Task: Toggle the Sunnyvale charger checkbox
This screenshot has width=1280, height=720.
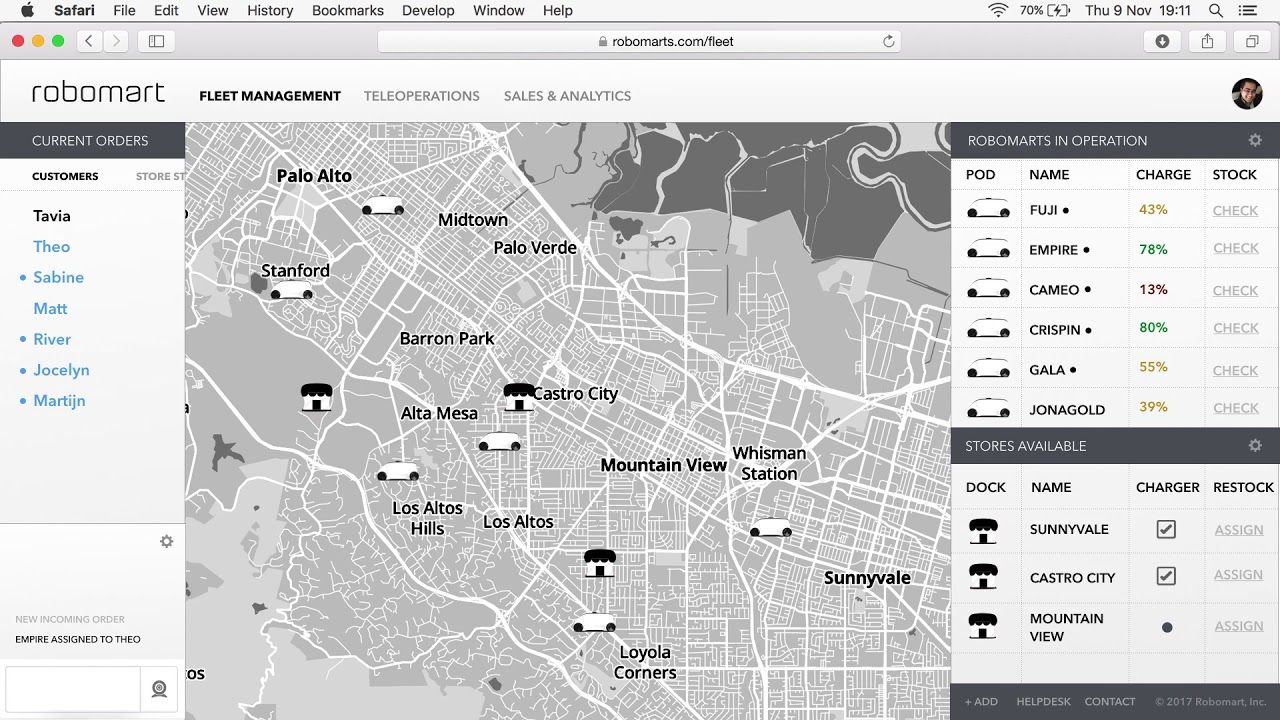Action: click(1166, 529)
